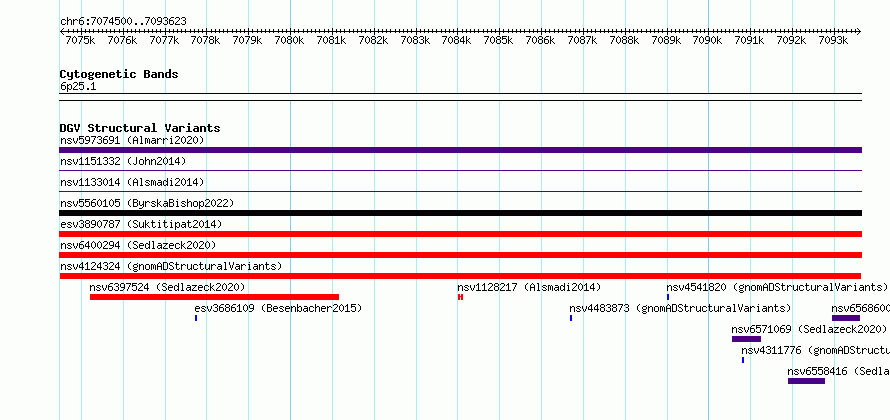Click the thin nsv1151332 variant line

point(460,171)
